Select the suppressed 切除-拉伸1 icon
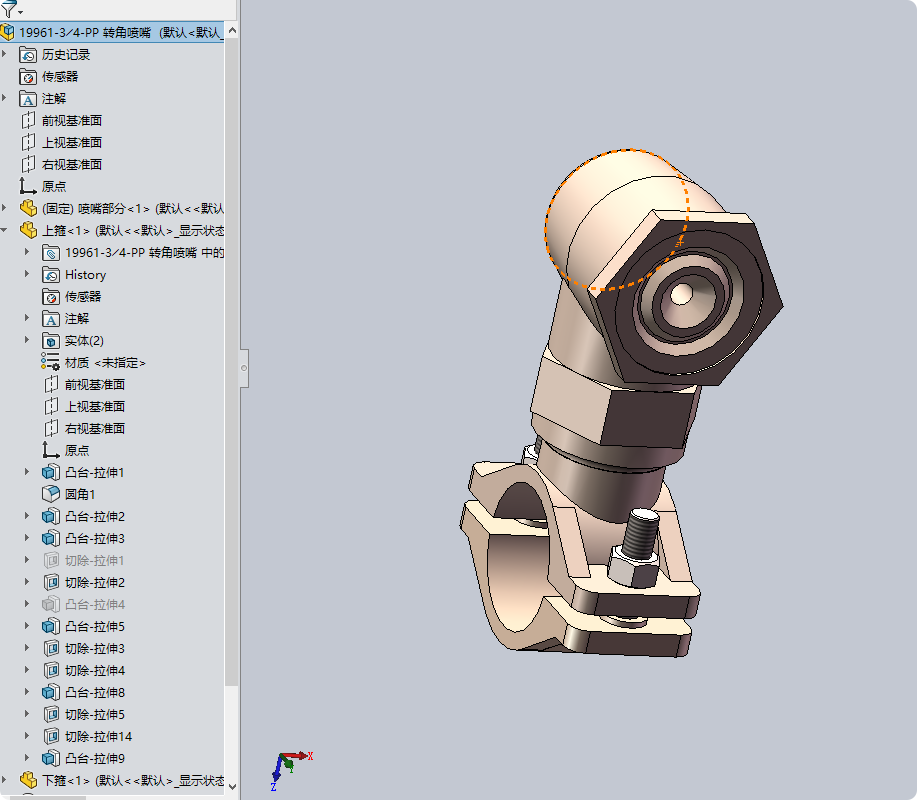917x800 pixels. 51,561
